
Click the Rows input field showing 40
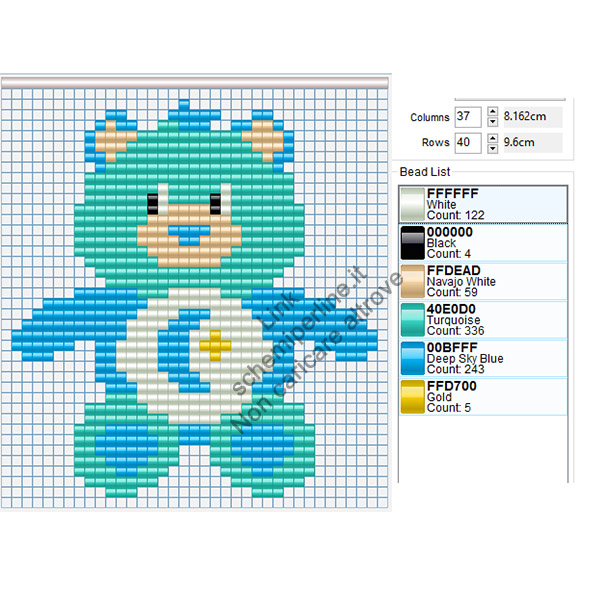pos(468,143)
